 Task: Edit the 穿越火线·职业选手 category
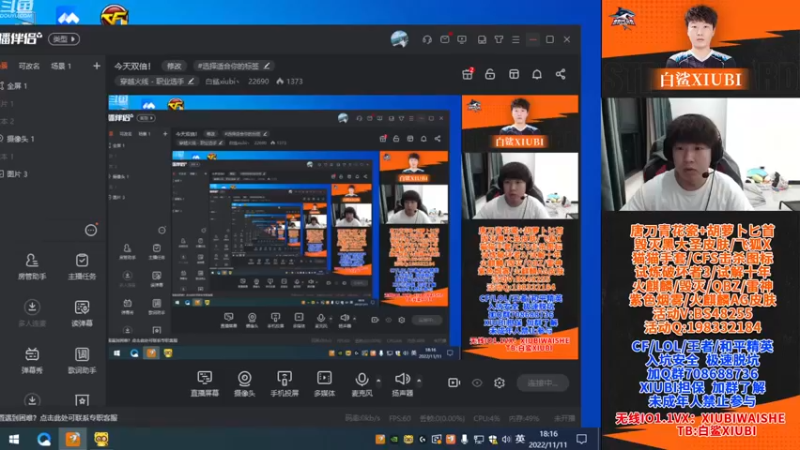coord(156,81)
